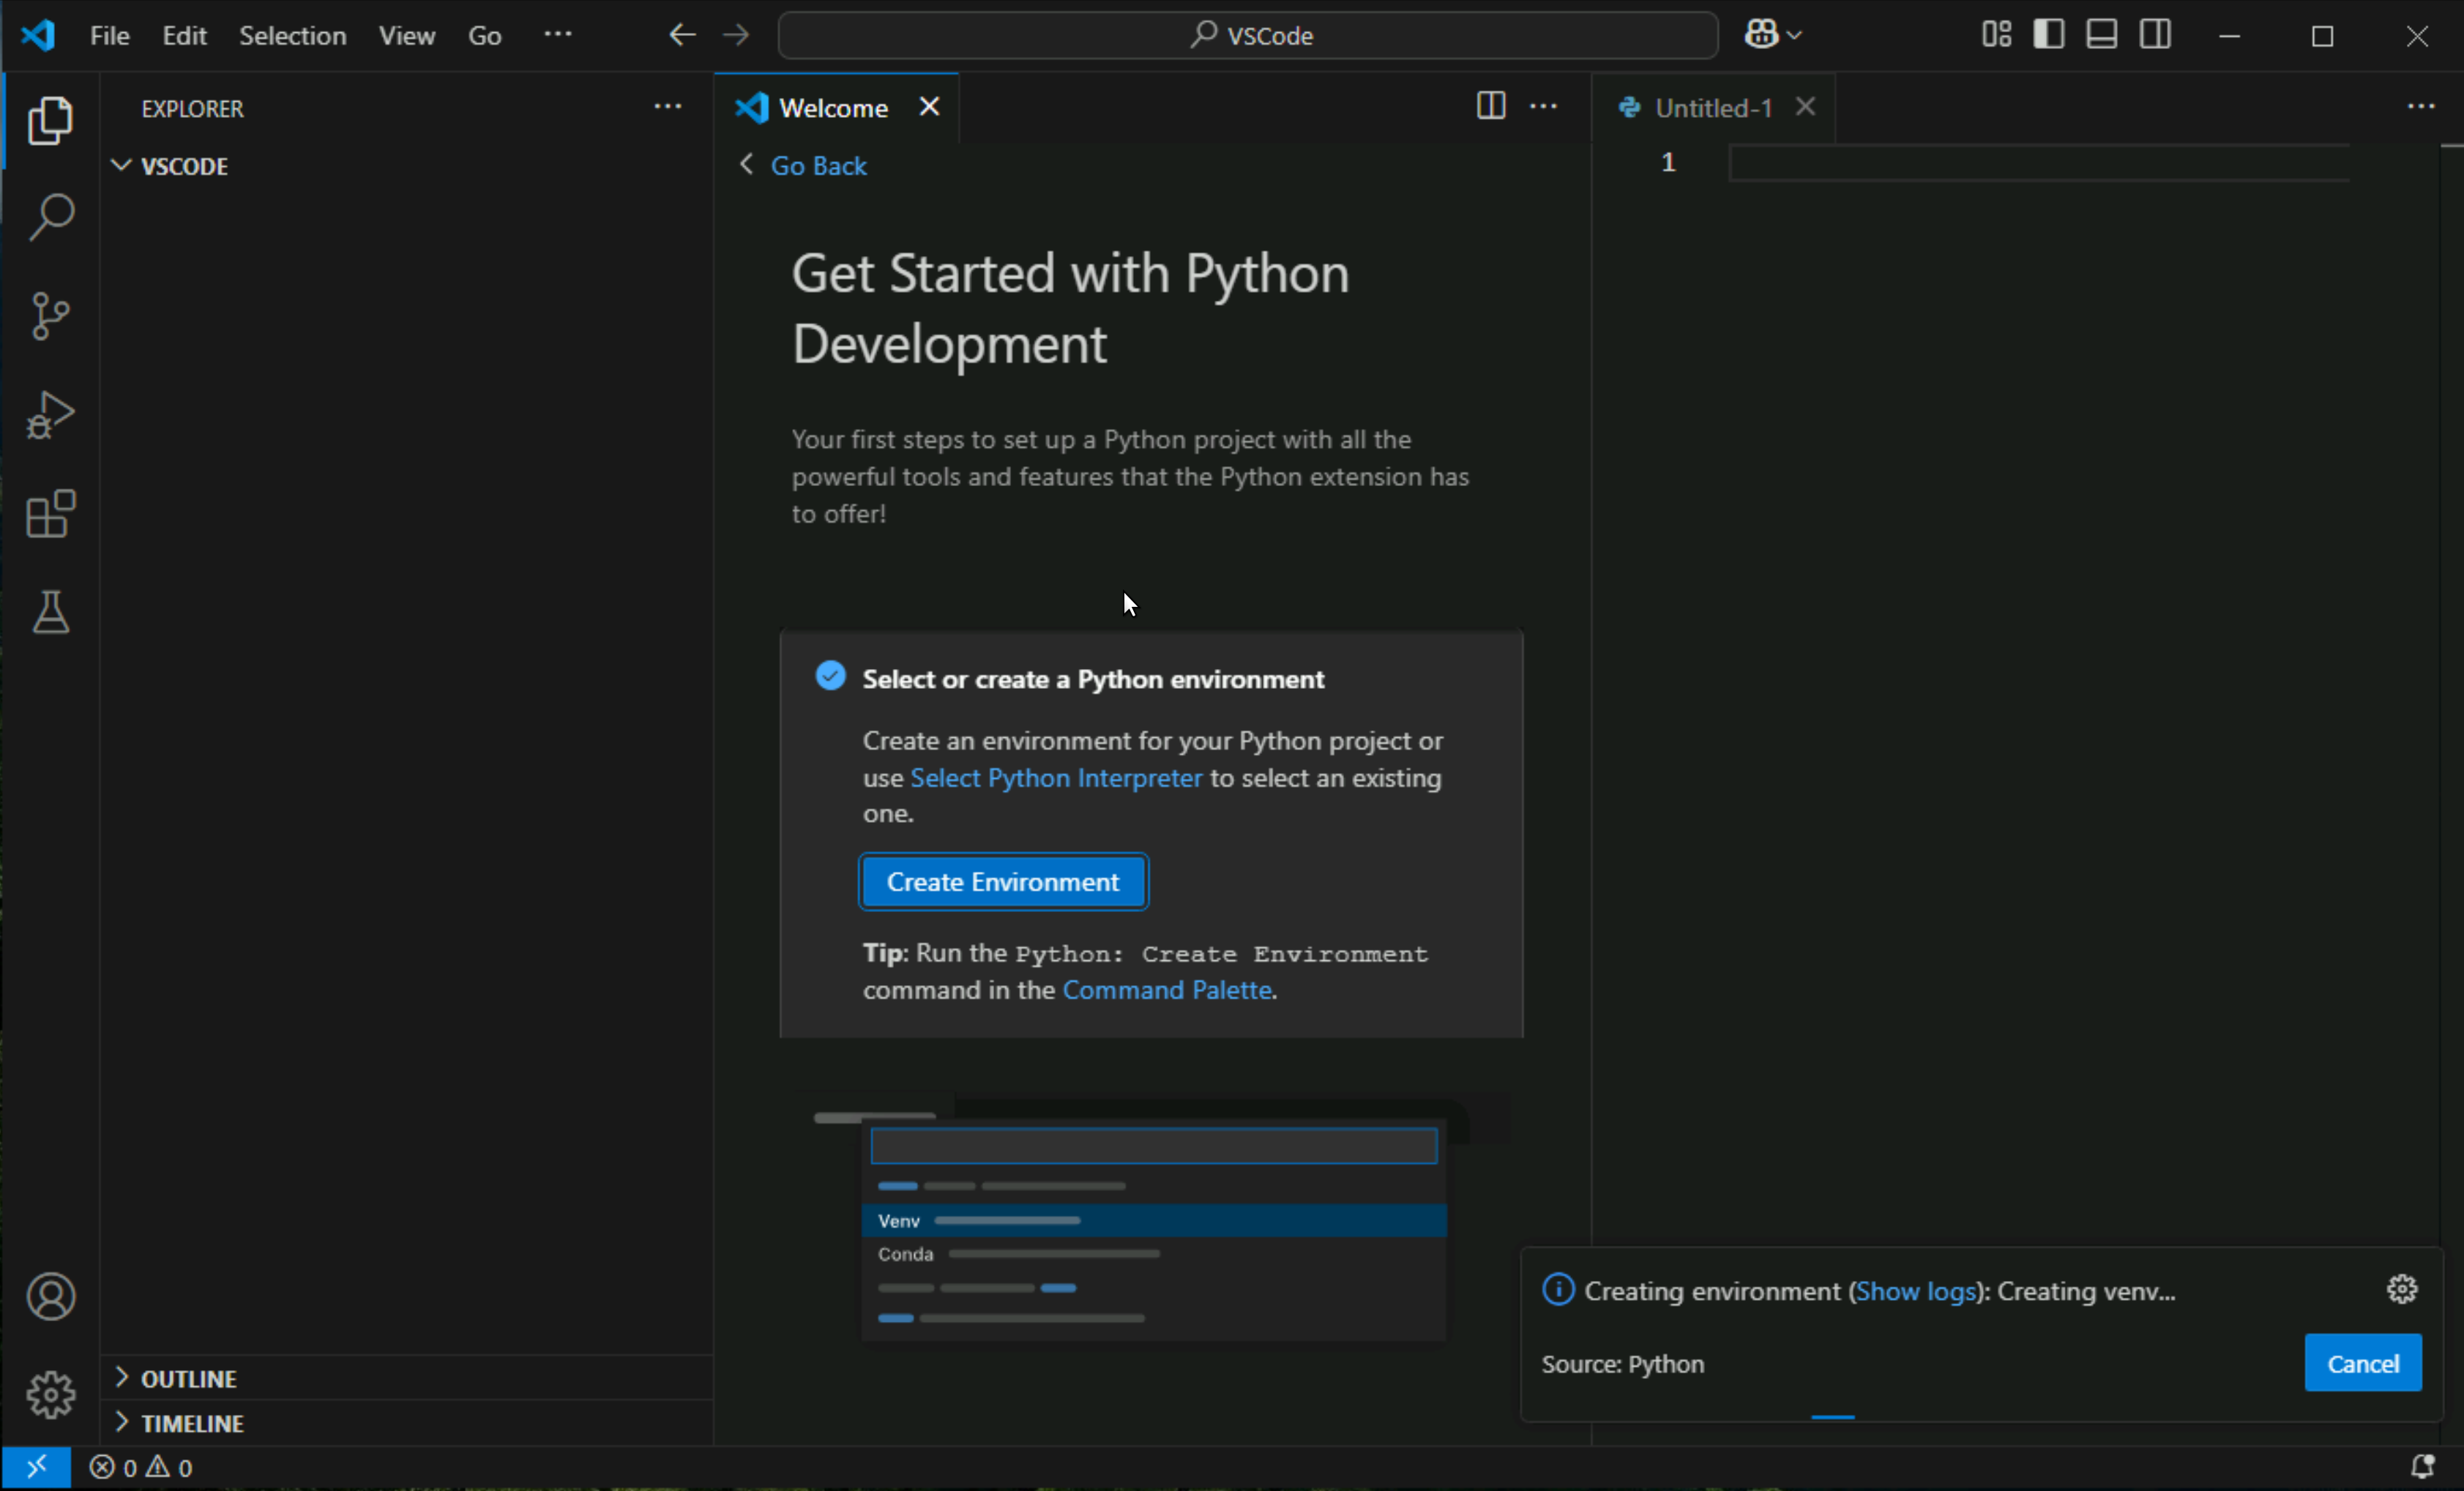Expand the OUTLINE section
The width and height of the screenshot is (2464, 1491).
tap(188, 1379)
